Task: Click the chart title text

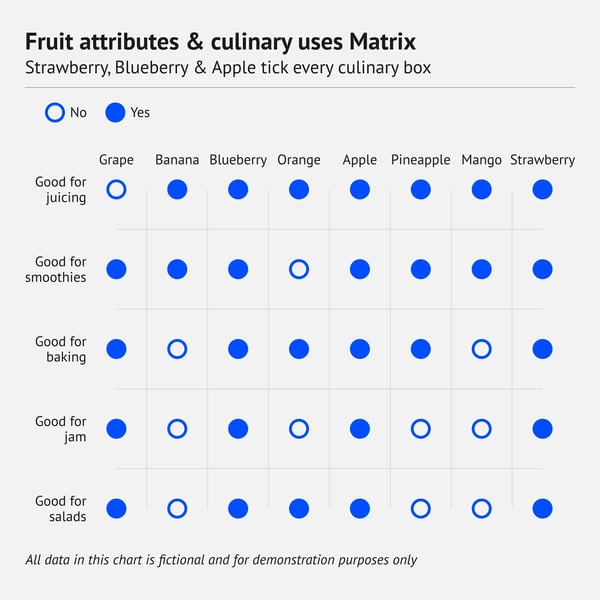Action: coord(220,42)
